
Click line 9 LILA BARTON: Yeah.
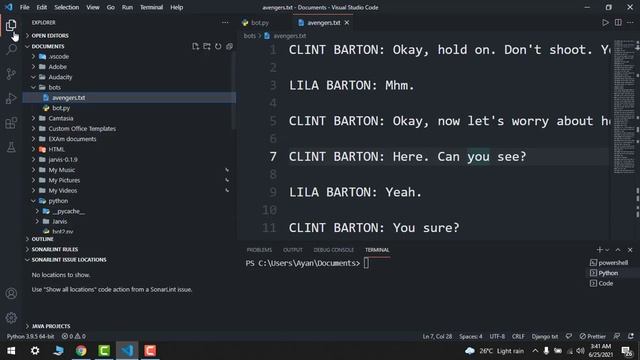click(x=355, y=192)
